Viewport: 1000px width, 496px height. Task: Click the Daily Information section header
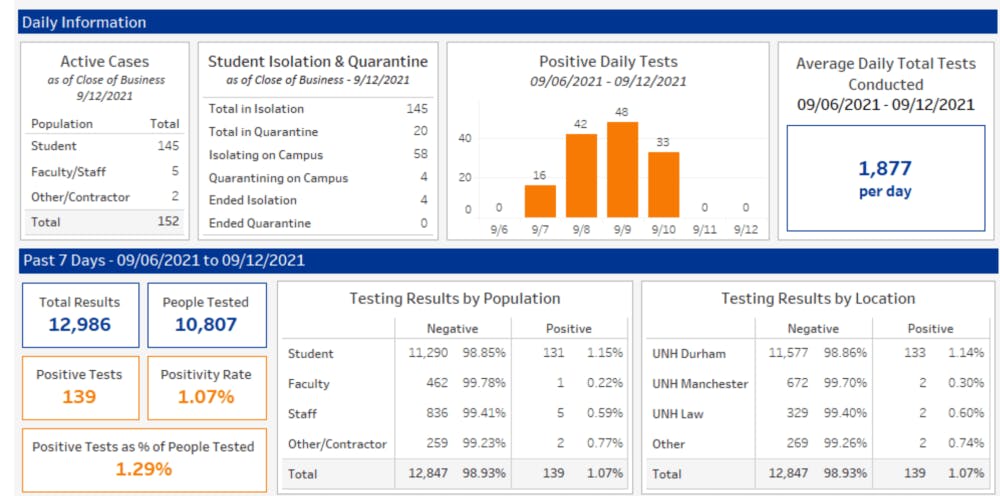click(x=500, y=22)
